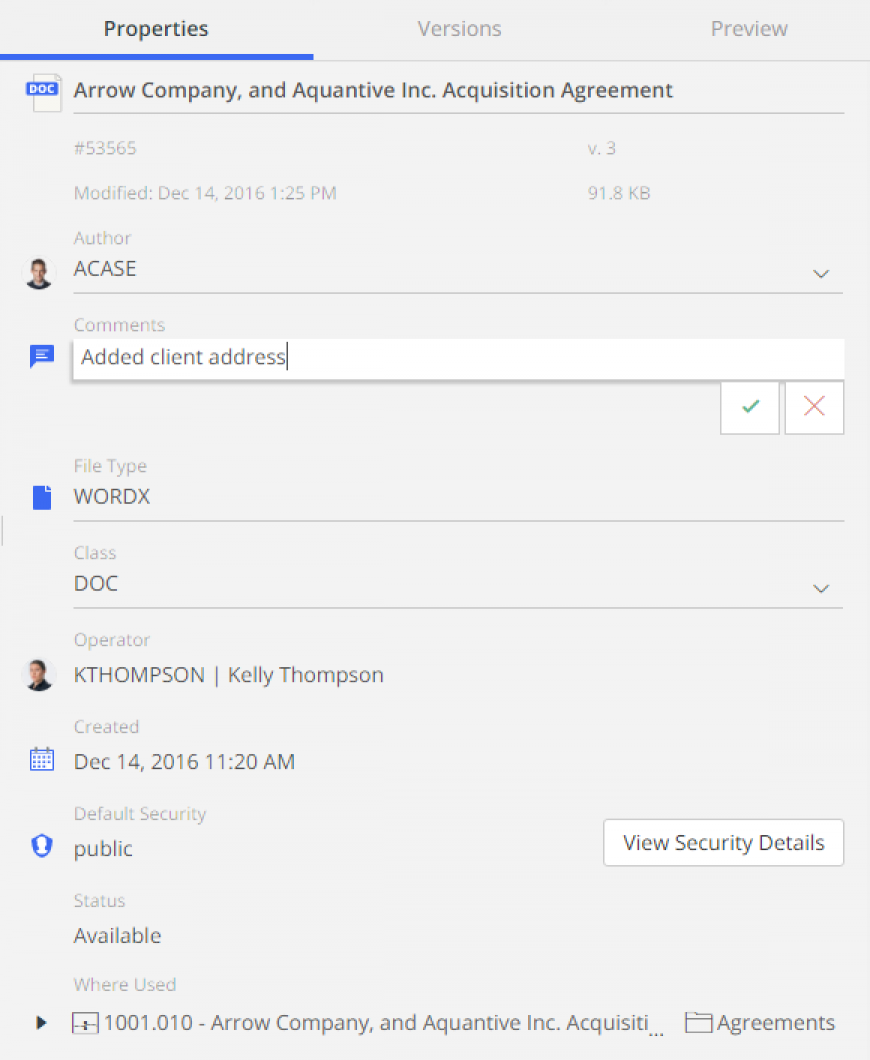Open the Author dropdown chevron

pos(821,274)
